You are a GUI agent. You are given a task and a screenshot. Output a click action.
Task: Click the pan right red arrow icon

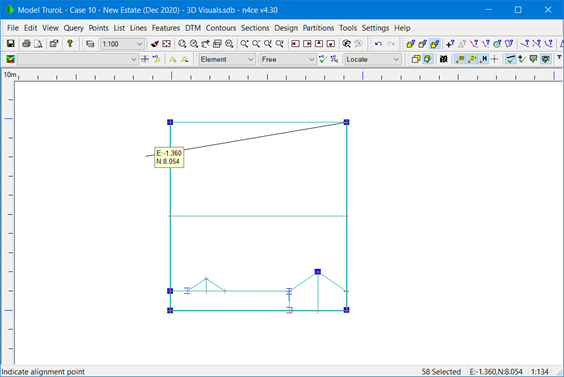307,44
